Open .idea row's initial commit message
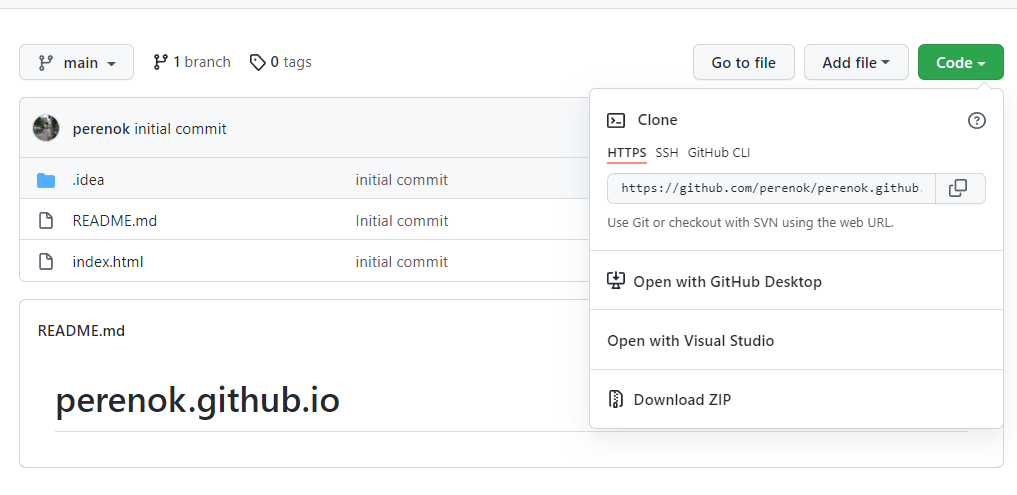1017x495 pixels. [401, 180]
